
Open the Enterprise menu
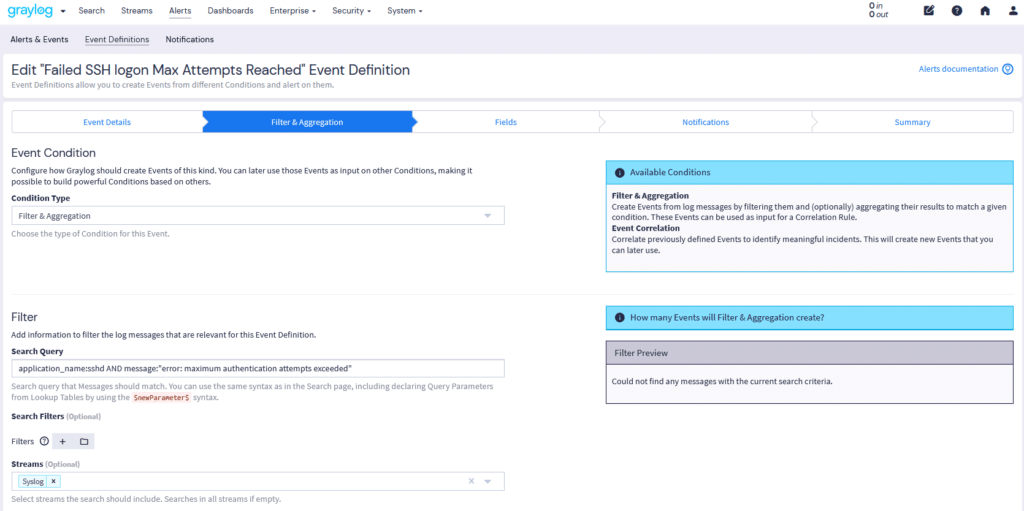click(x=293, y=11)
